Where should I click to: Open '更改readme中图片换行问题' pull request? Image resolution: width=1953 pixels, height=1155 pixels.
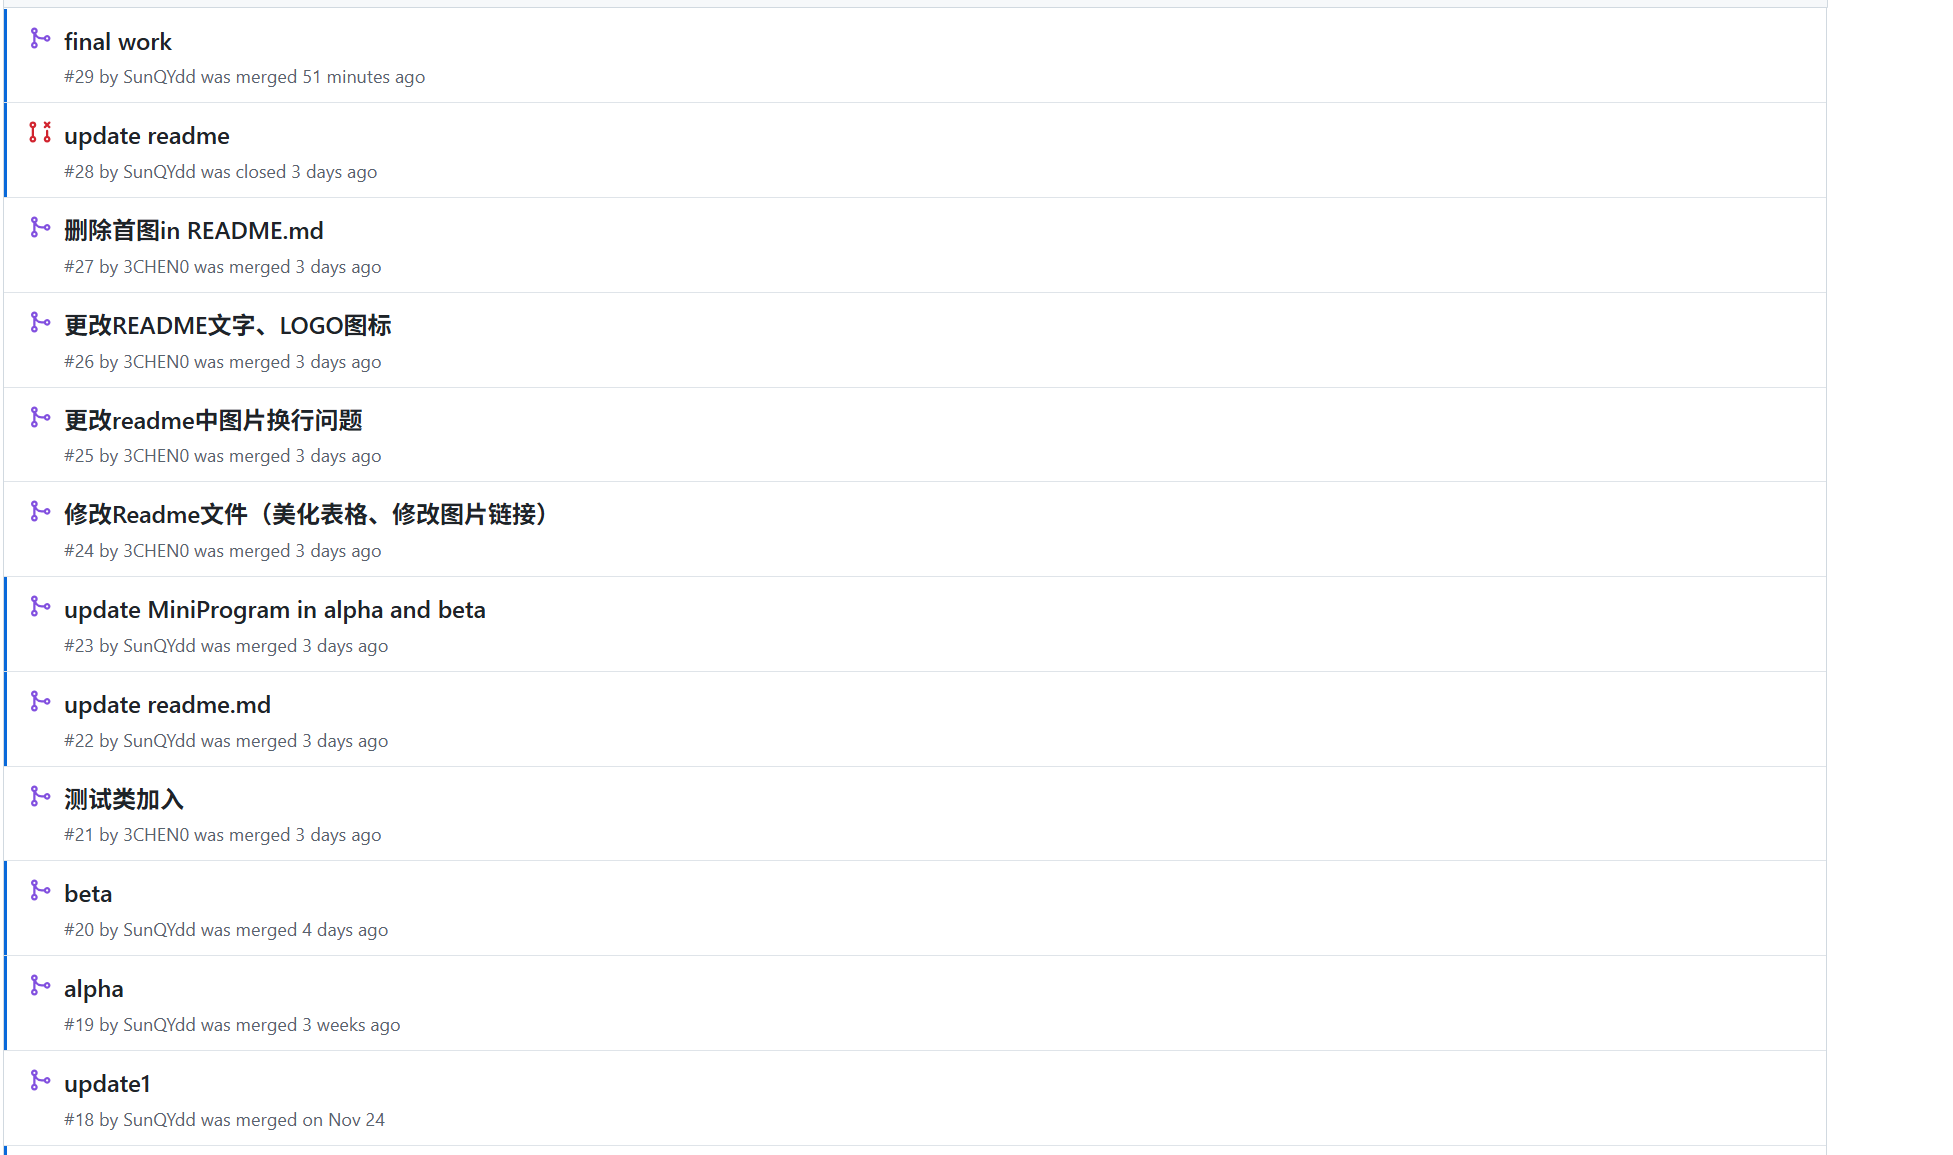pyautogui.click(x=213, y=421)
